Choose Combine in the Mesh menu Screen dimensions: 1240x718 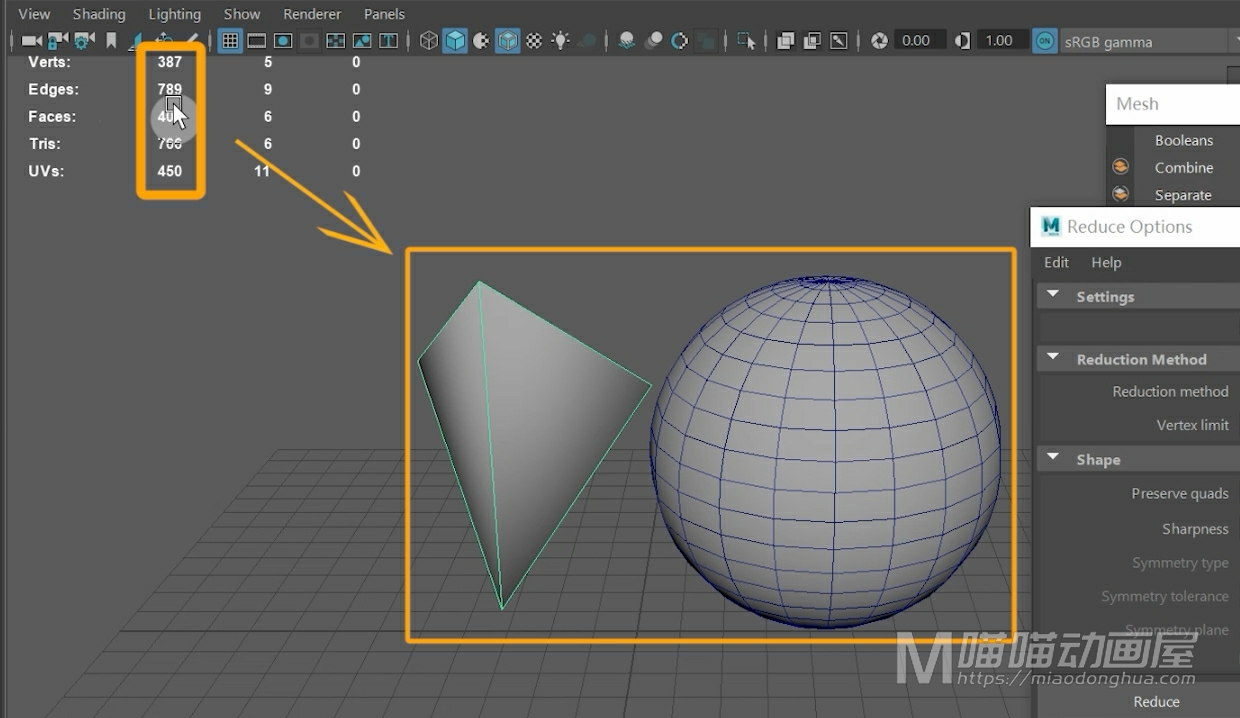click(x=1183, y=168)
